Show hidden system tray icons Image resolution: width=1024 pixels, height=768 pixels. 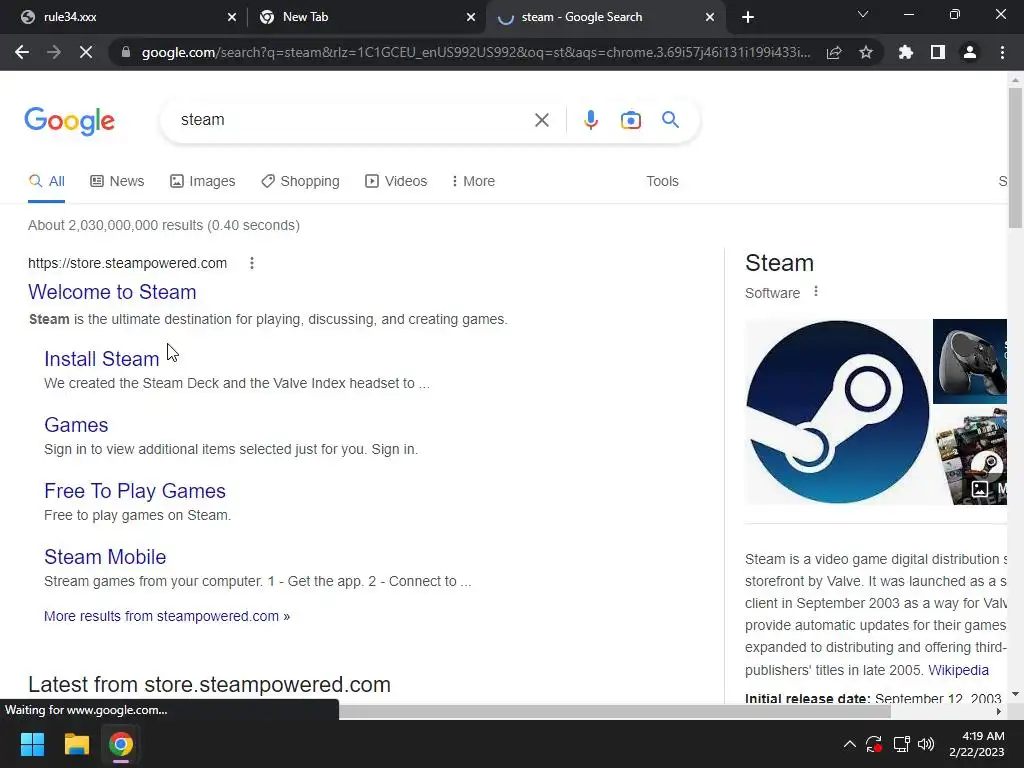point(850,744)
